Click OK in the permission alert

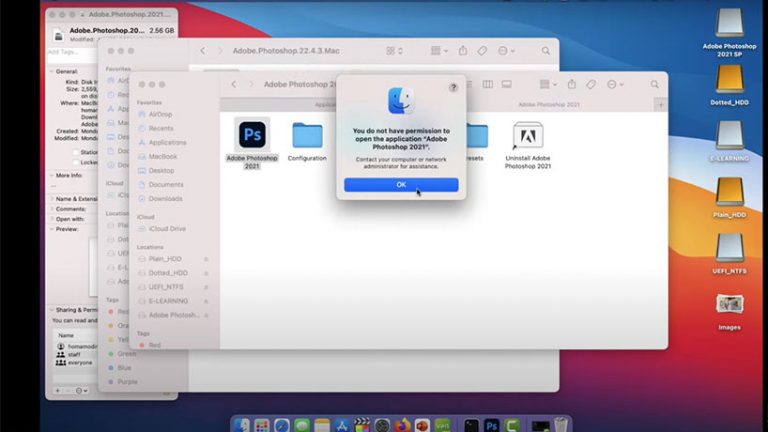(401, 185)
